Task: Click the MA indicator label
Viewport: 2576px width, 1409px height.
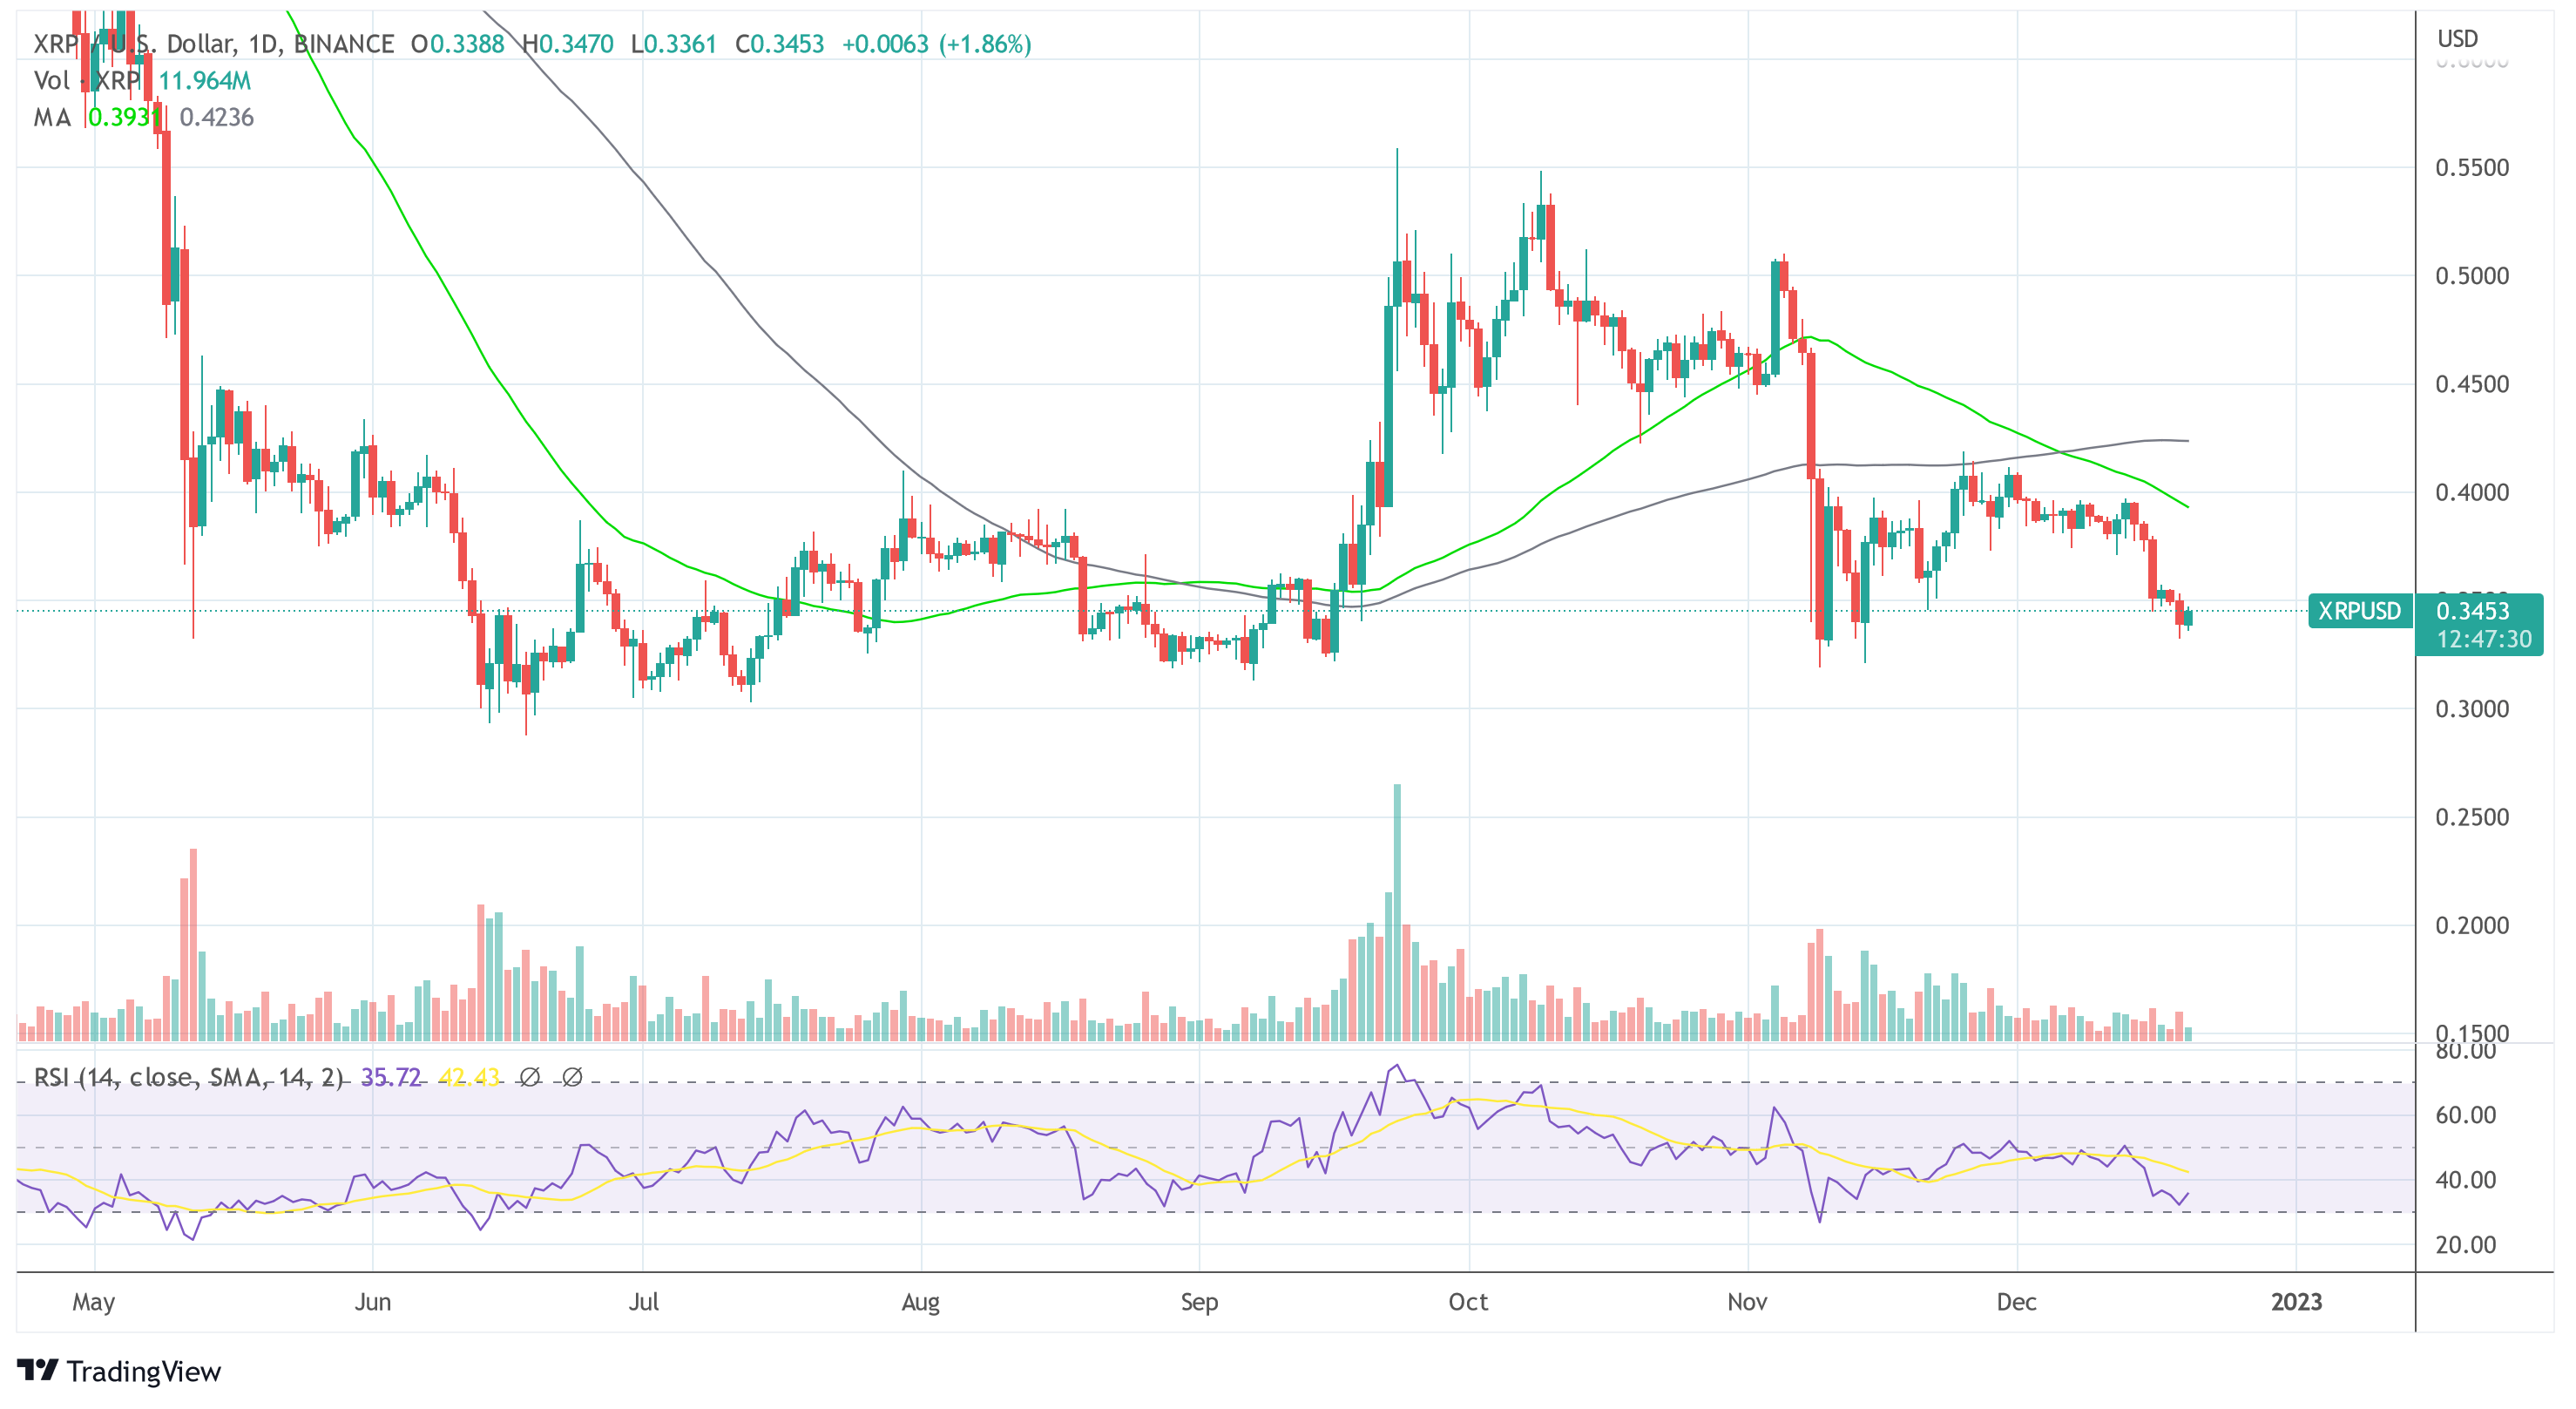Action: pos(52,118)
